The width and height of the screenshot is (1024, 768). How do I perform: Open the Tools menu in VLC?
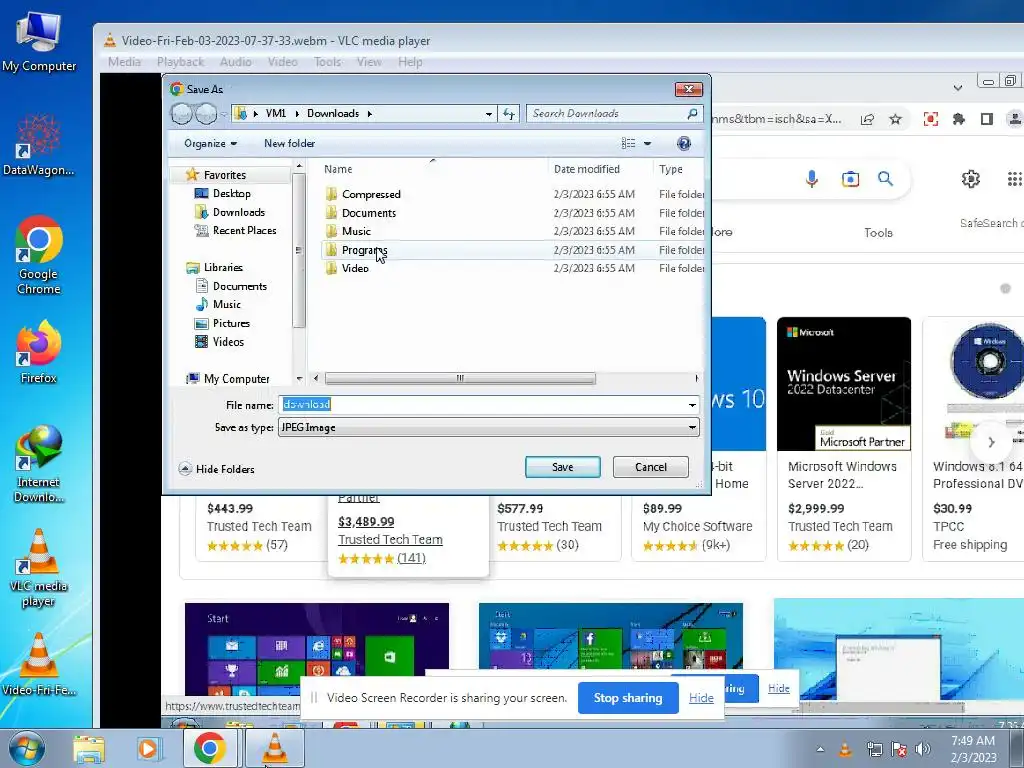pyautogui.click(x=327, y=62)
